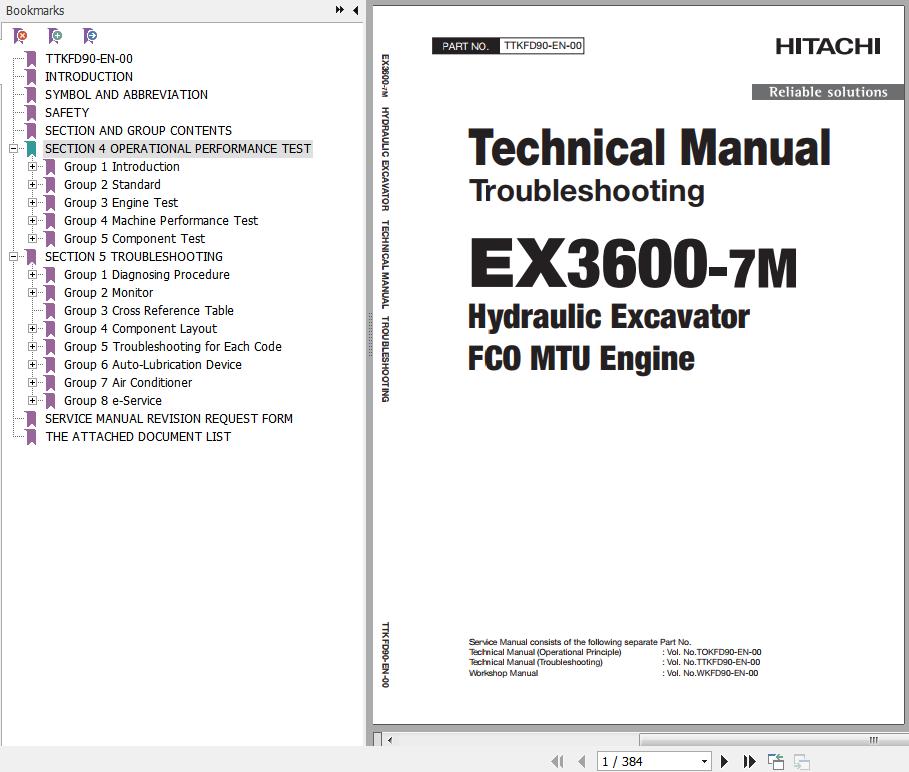Collapse the Bookmarks panel with the left arrow

(355, 10)
